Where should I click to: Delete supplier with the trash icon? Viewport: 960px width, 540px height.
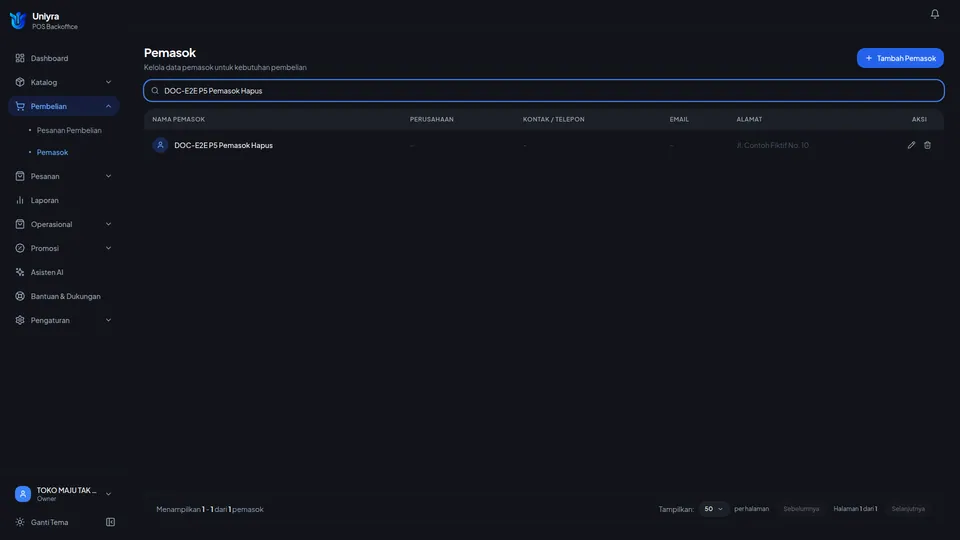pyautogui.click(x=927, y=145)
